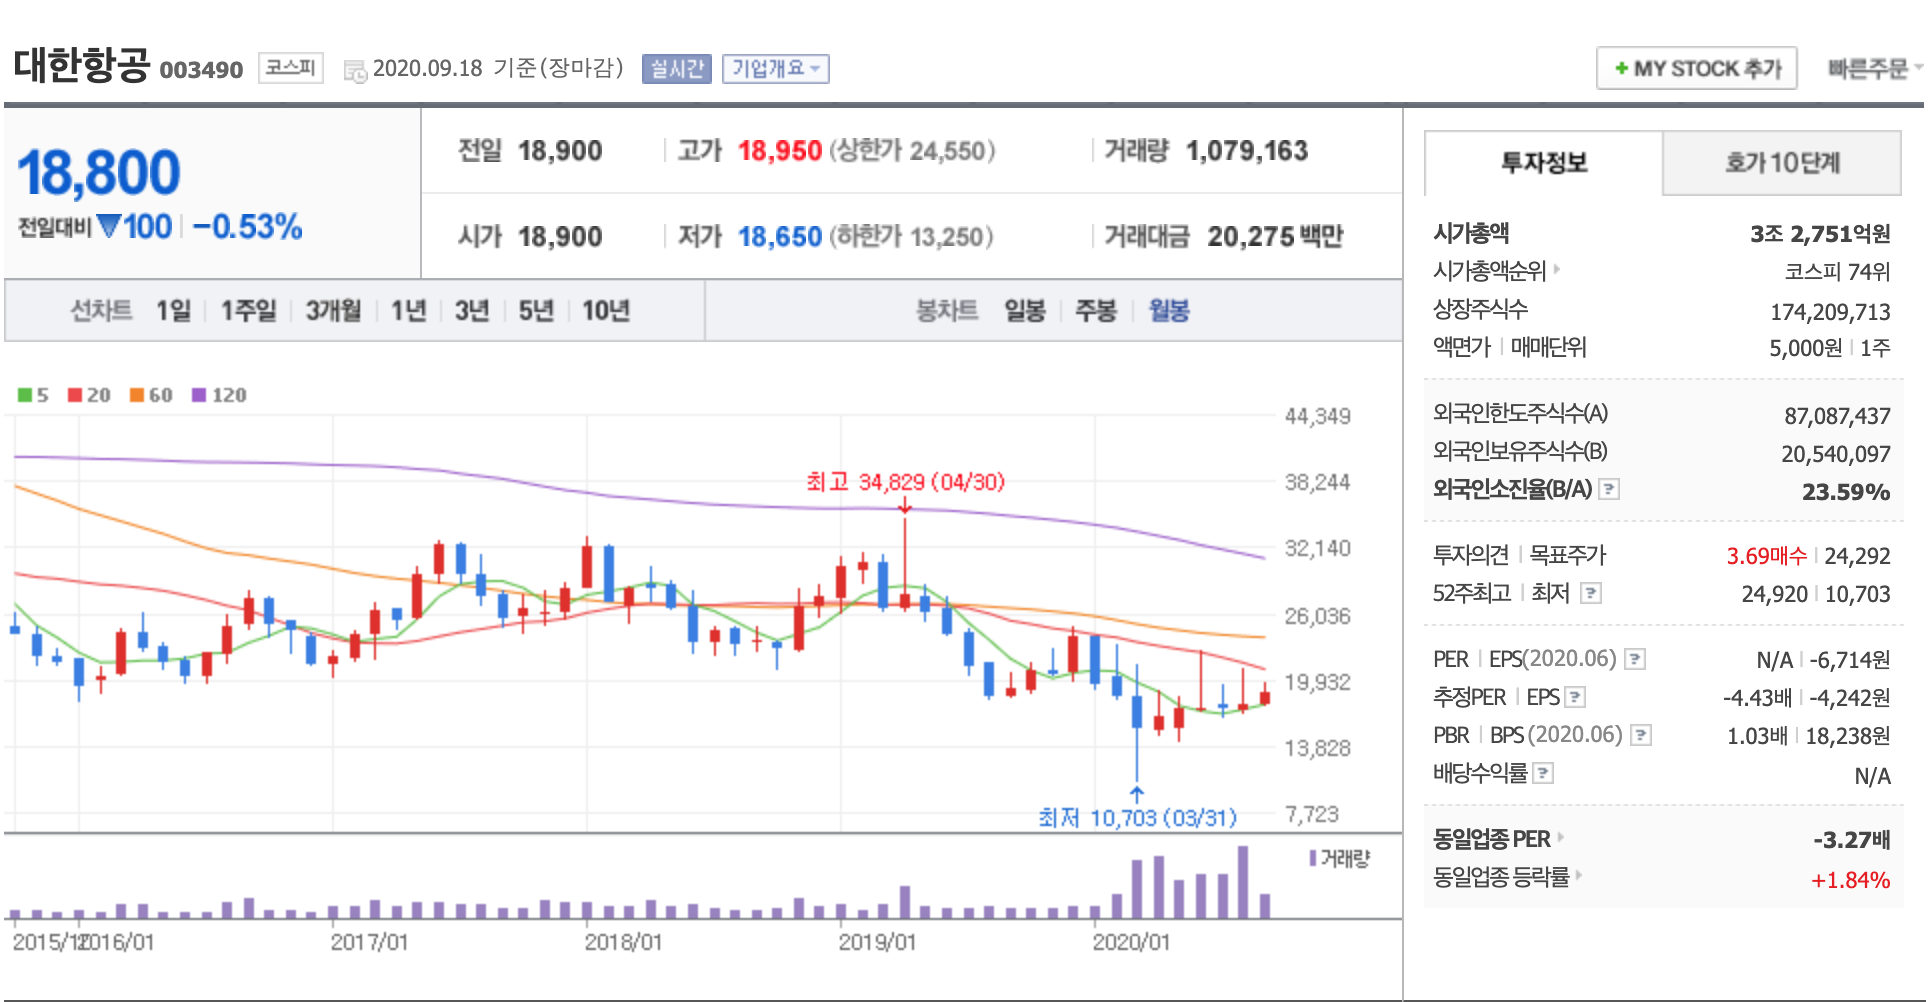Expand the 빠른주문 dropdown

click(1874, 68)
